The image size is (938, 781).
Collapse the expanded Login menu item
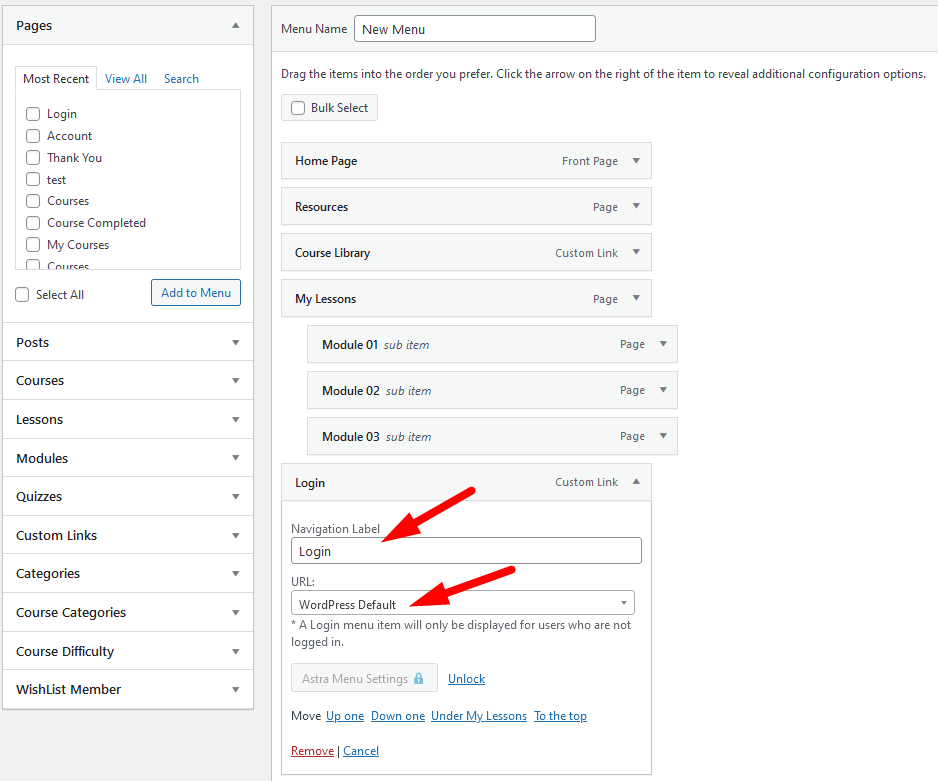click(637, 482)
